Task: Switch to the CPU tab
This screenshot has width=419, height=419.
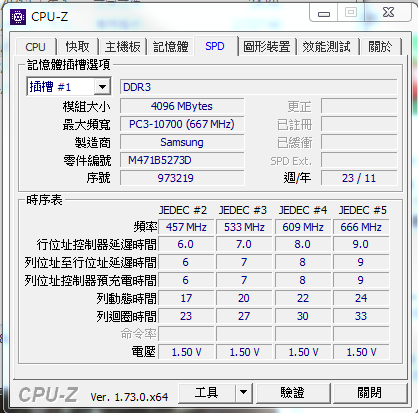Action: pyautogui.click(x=35, y=47)
